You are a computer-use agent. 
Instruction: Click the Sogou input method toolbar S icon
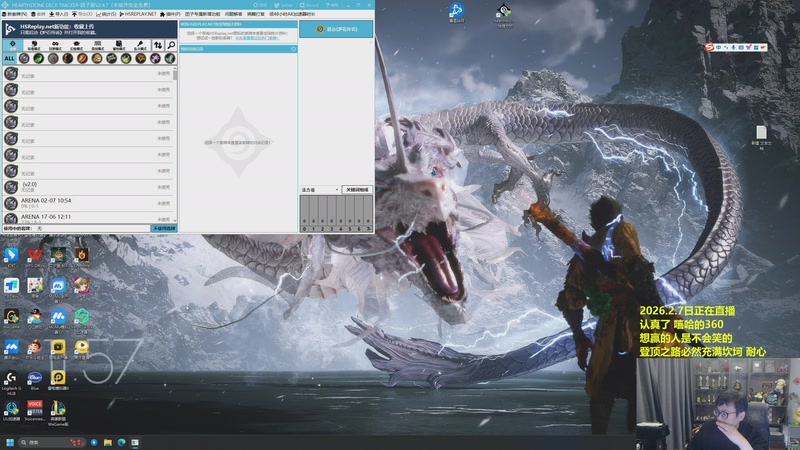point(709,47)
